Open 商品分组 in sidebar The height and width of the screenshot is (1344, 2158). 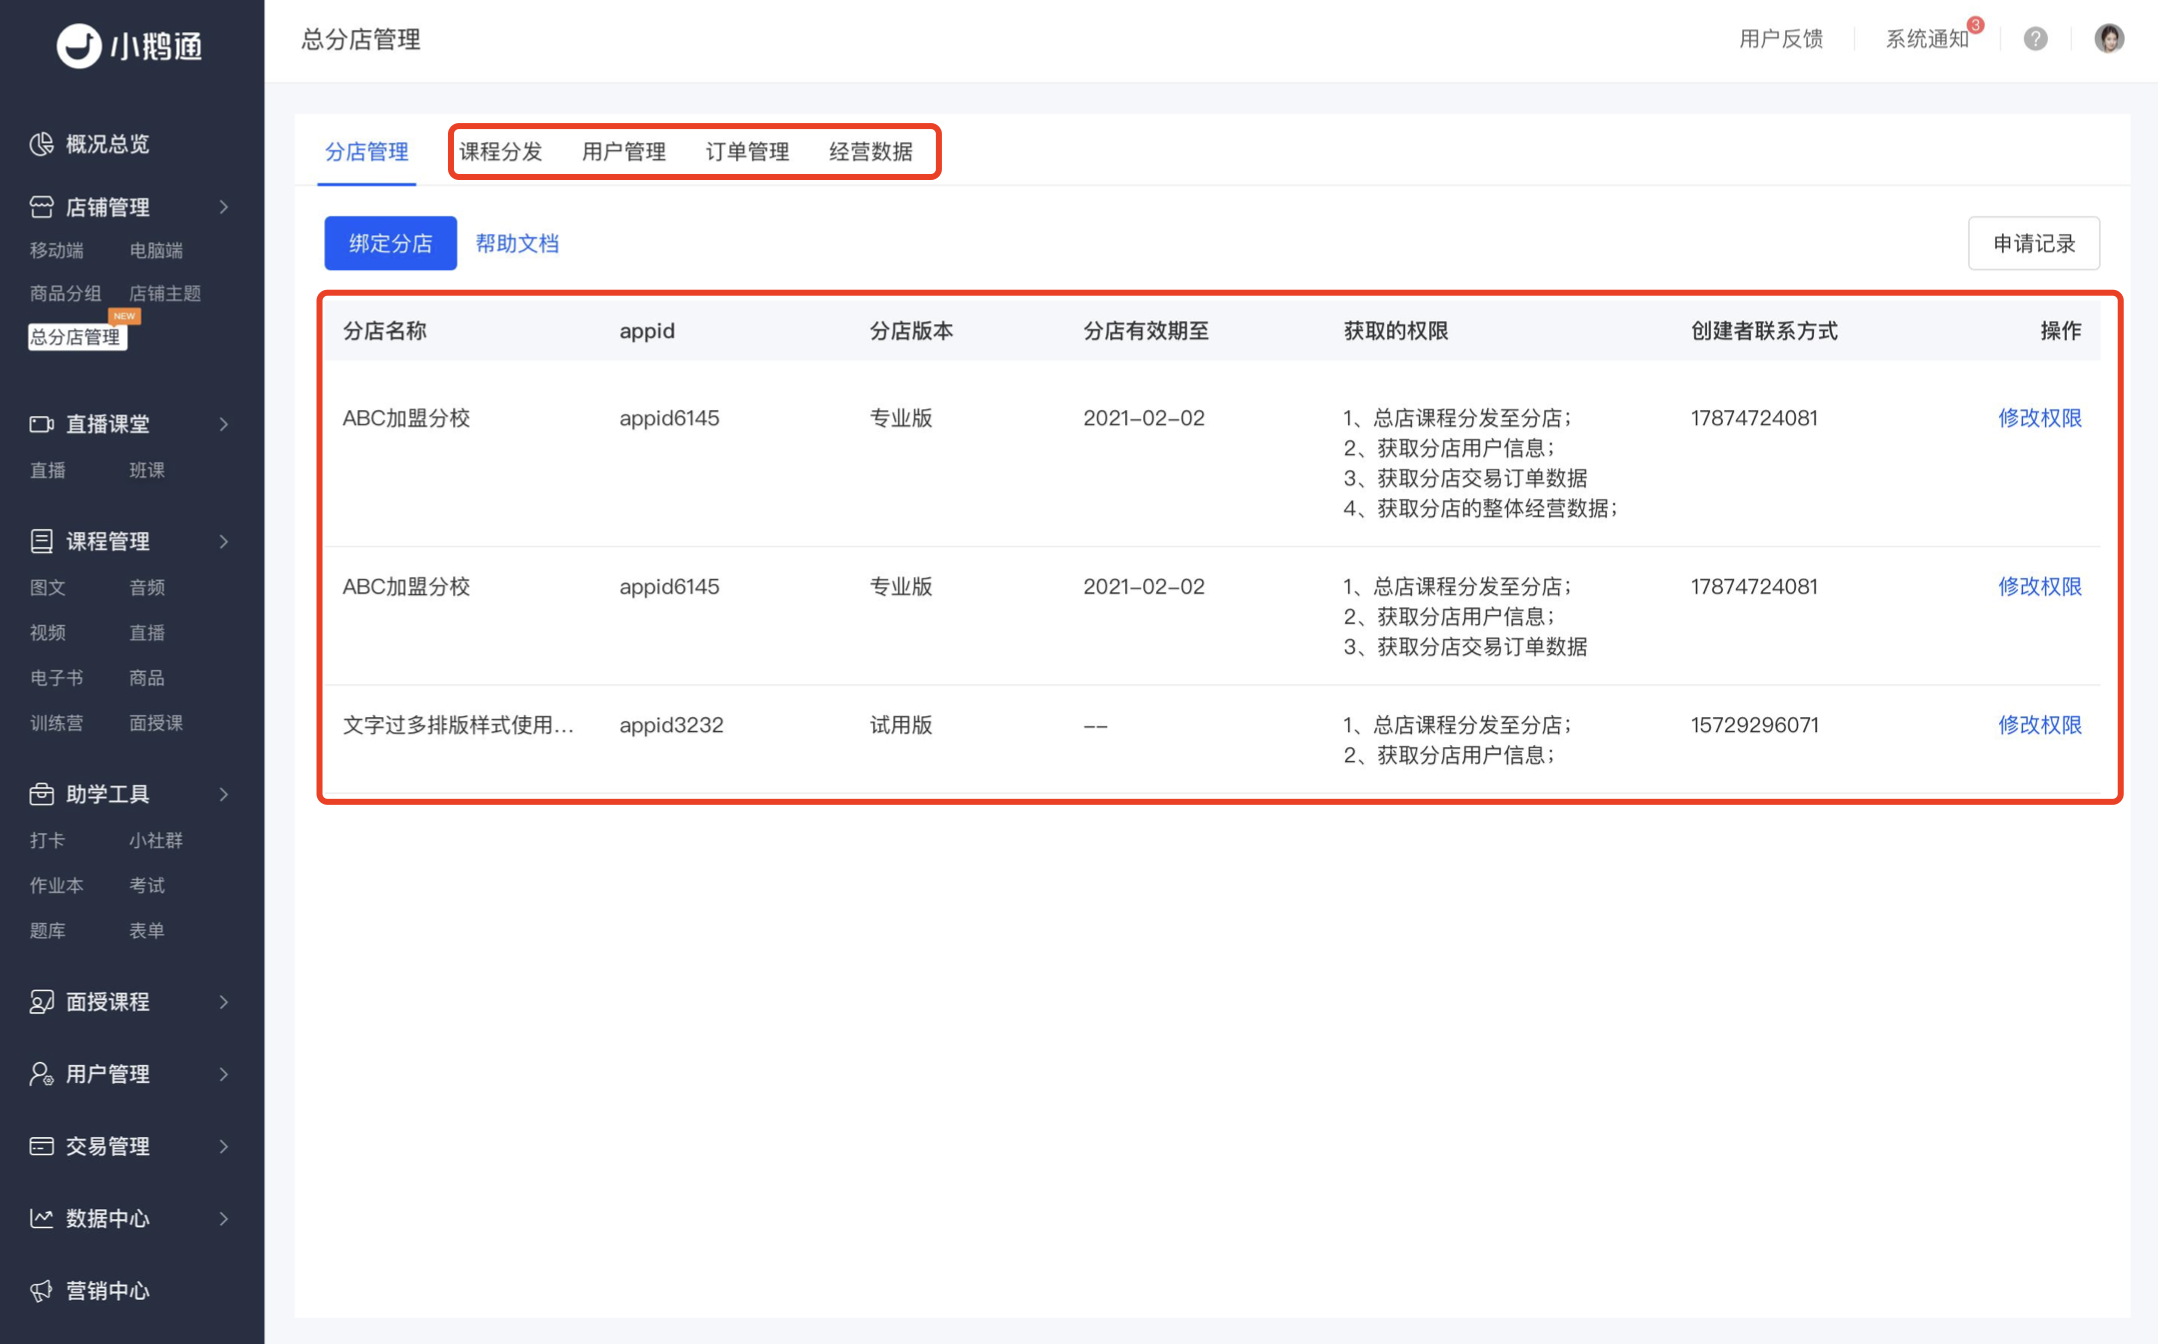(65, 293)
